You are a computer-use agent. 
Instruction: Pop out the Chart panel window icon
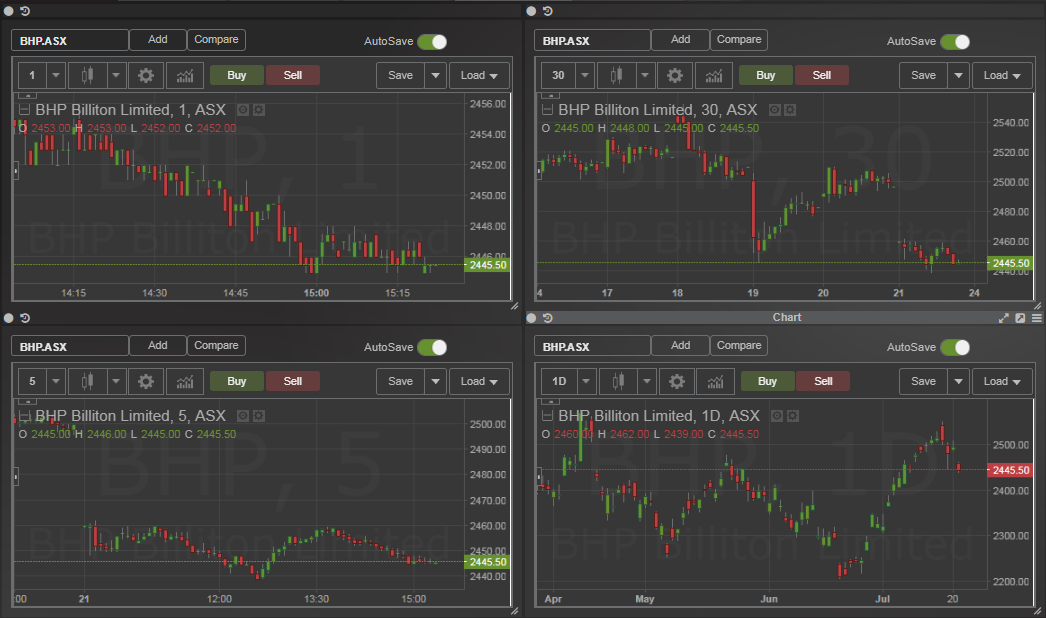pyautogui.click(x=1020, y=318)
